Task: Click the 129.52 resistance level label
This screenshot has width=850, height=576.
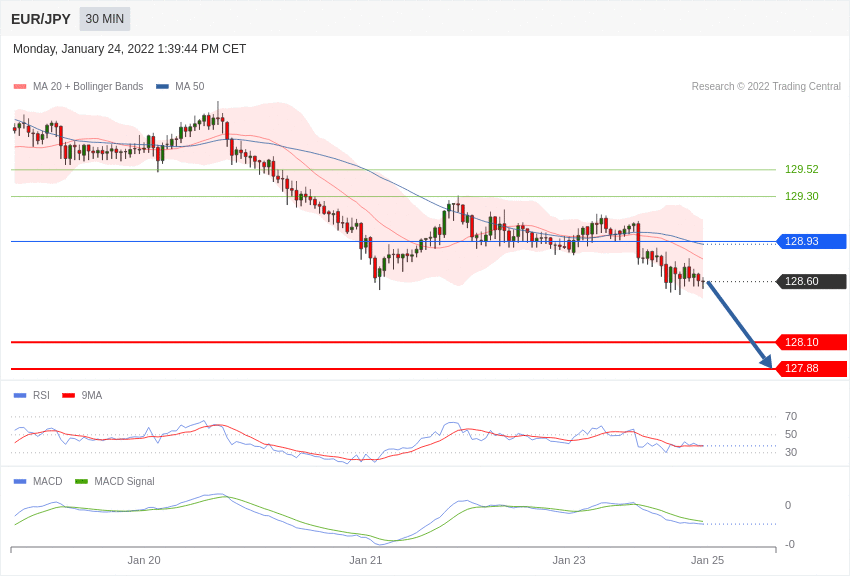Action: coord(801,169)
